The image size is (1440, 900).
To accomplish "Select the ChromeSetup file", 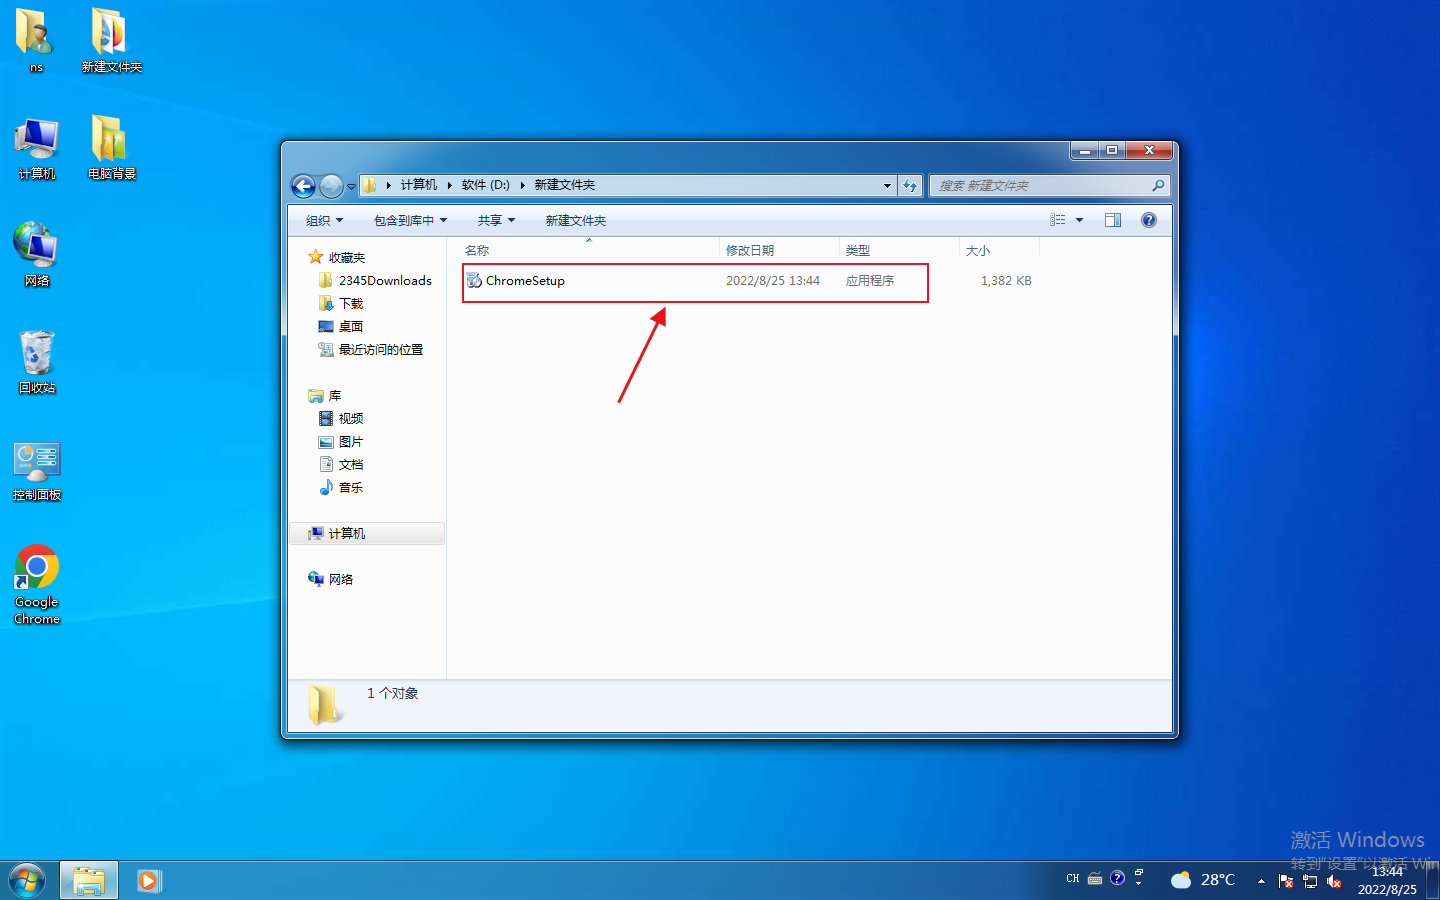I will coord(525,281).
